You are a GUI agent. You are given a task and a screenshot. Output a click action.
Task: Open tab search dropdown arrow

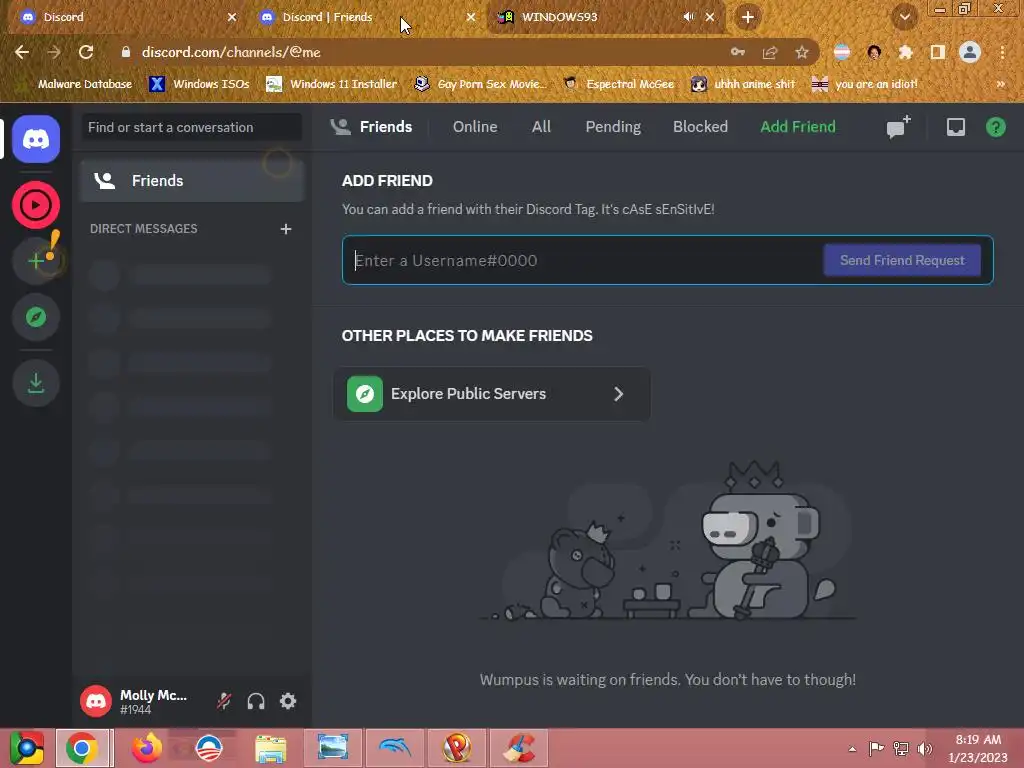coord(904,17)
